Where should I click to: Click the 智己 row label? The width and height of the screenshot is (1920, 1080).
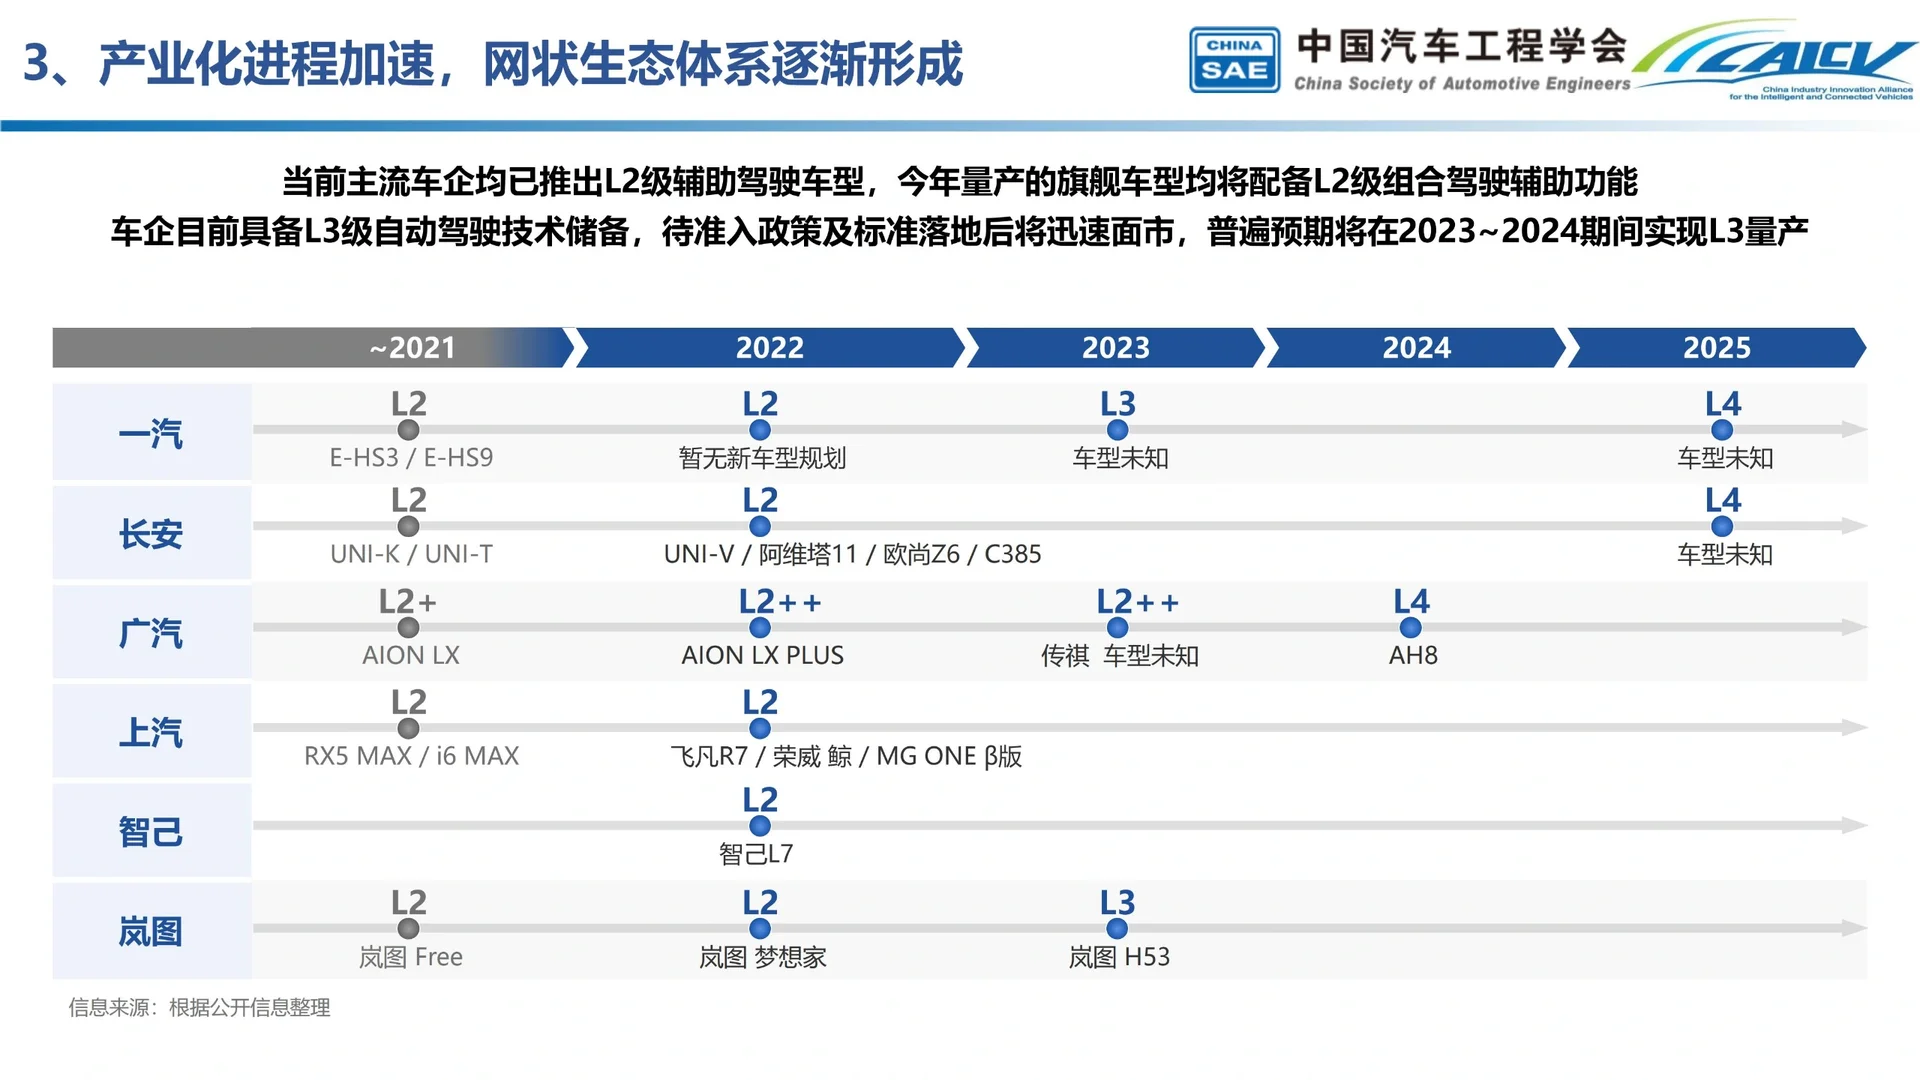[x=151, y=830]
